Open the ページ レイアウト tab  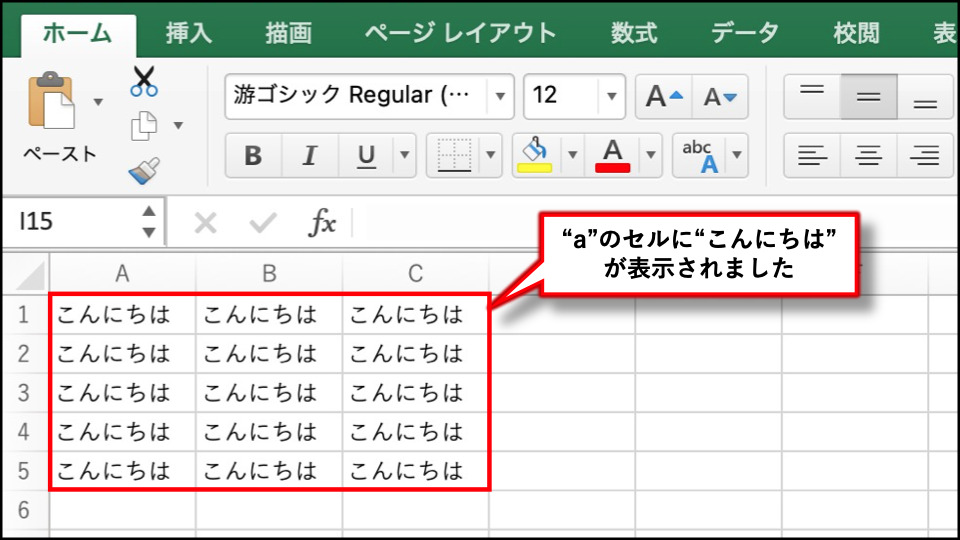click(460, 34)
